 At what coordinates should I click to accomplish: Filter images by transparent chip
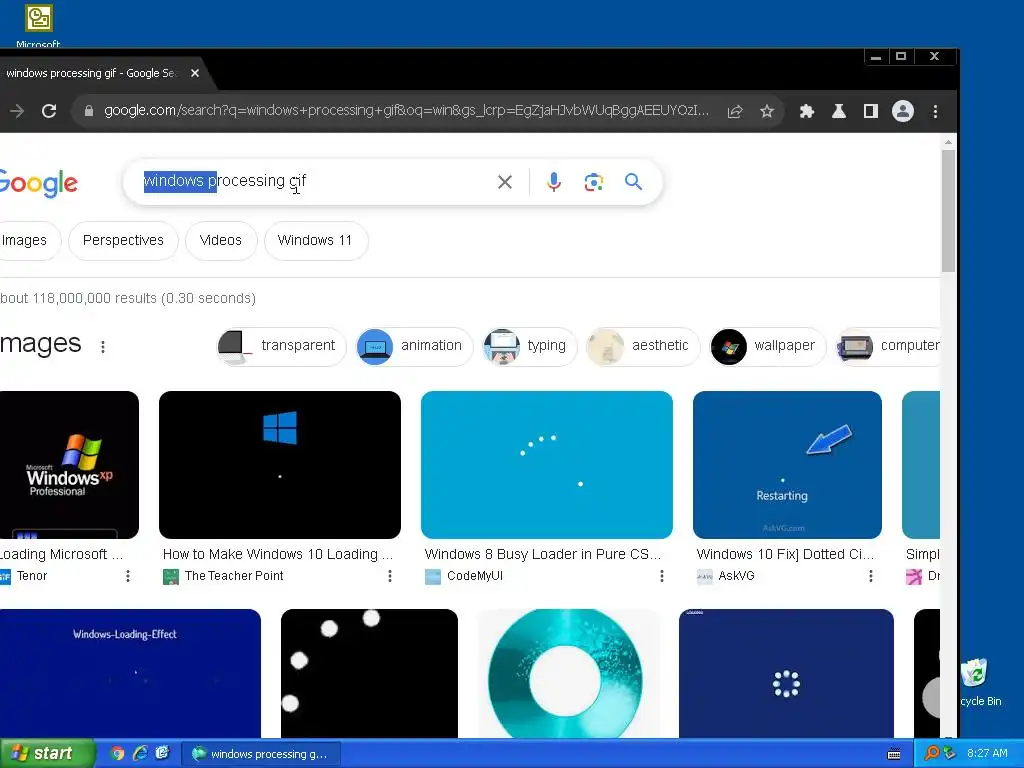click(281, 346)
